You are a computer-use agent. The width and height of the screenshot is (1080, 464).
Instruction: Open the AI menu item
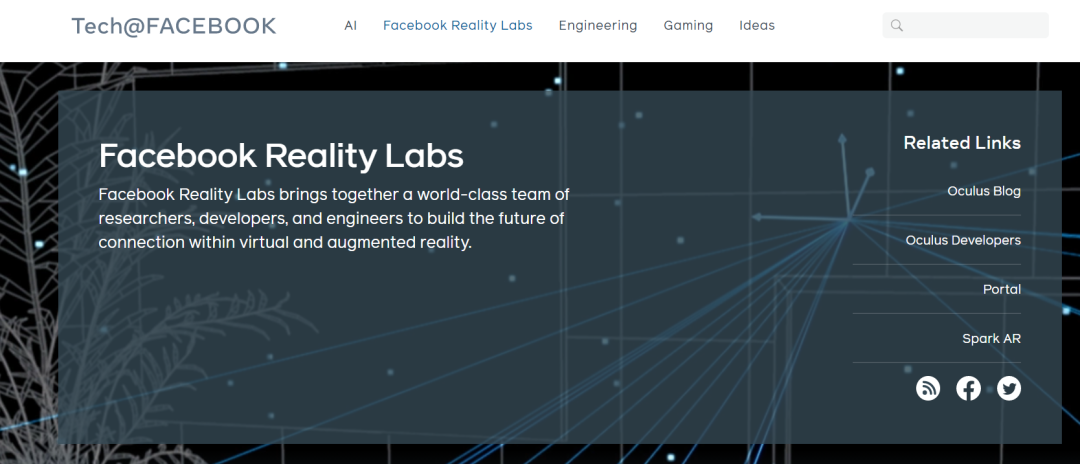(350, 26)
